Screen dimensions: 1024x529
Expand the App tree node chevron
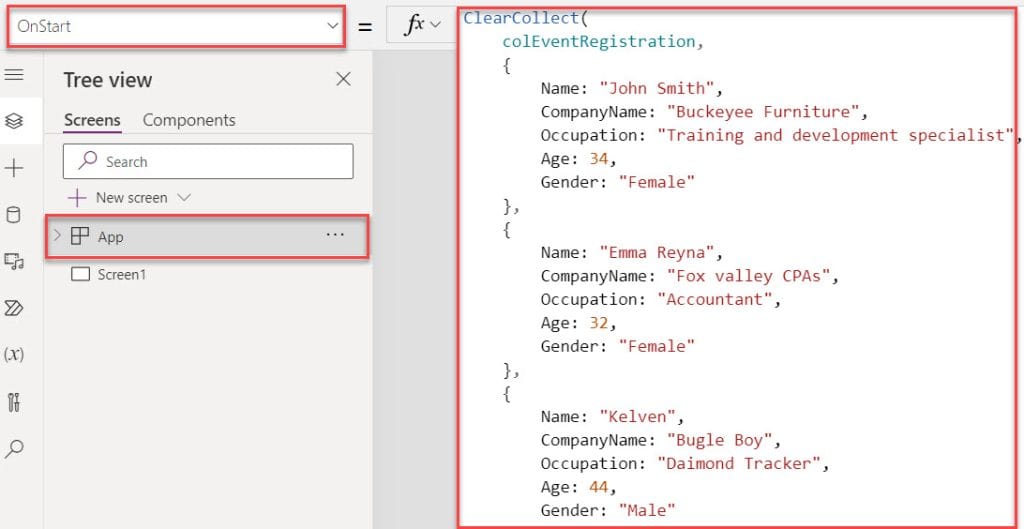57,236
